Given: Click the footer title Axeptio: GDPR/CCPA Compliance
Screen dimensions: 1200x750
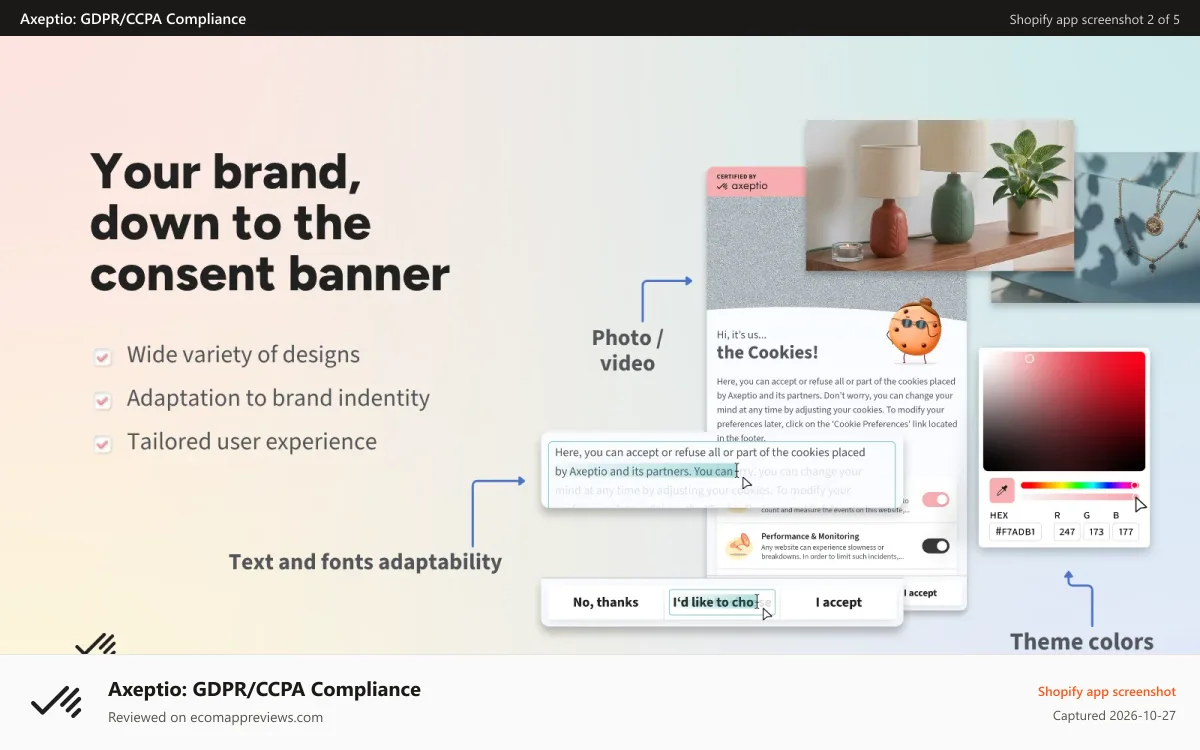Looking at the screenshot, I should point(264,689).
